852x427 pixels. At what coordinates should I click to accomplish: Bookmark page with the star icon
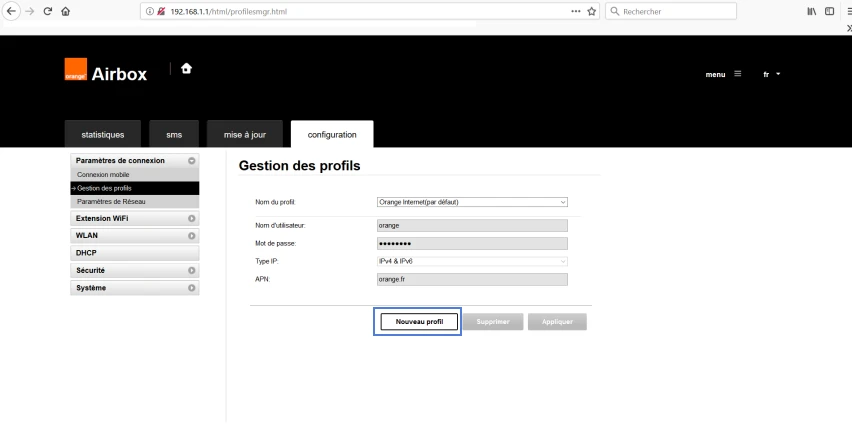[592, 11]
